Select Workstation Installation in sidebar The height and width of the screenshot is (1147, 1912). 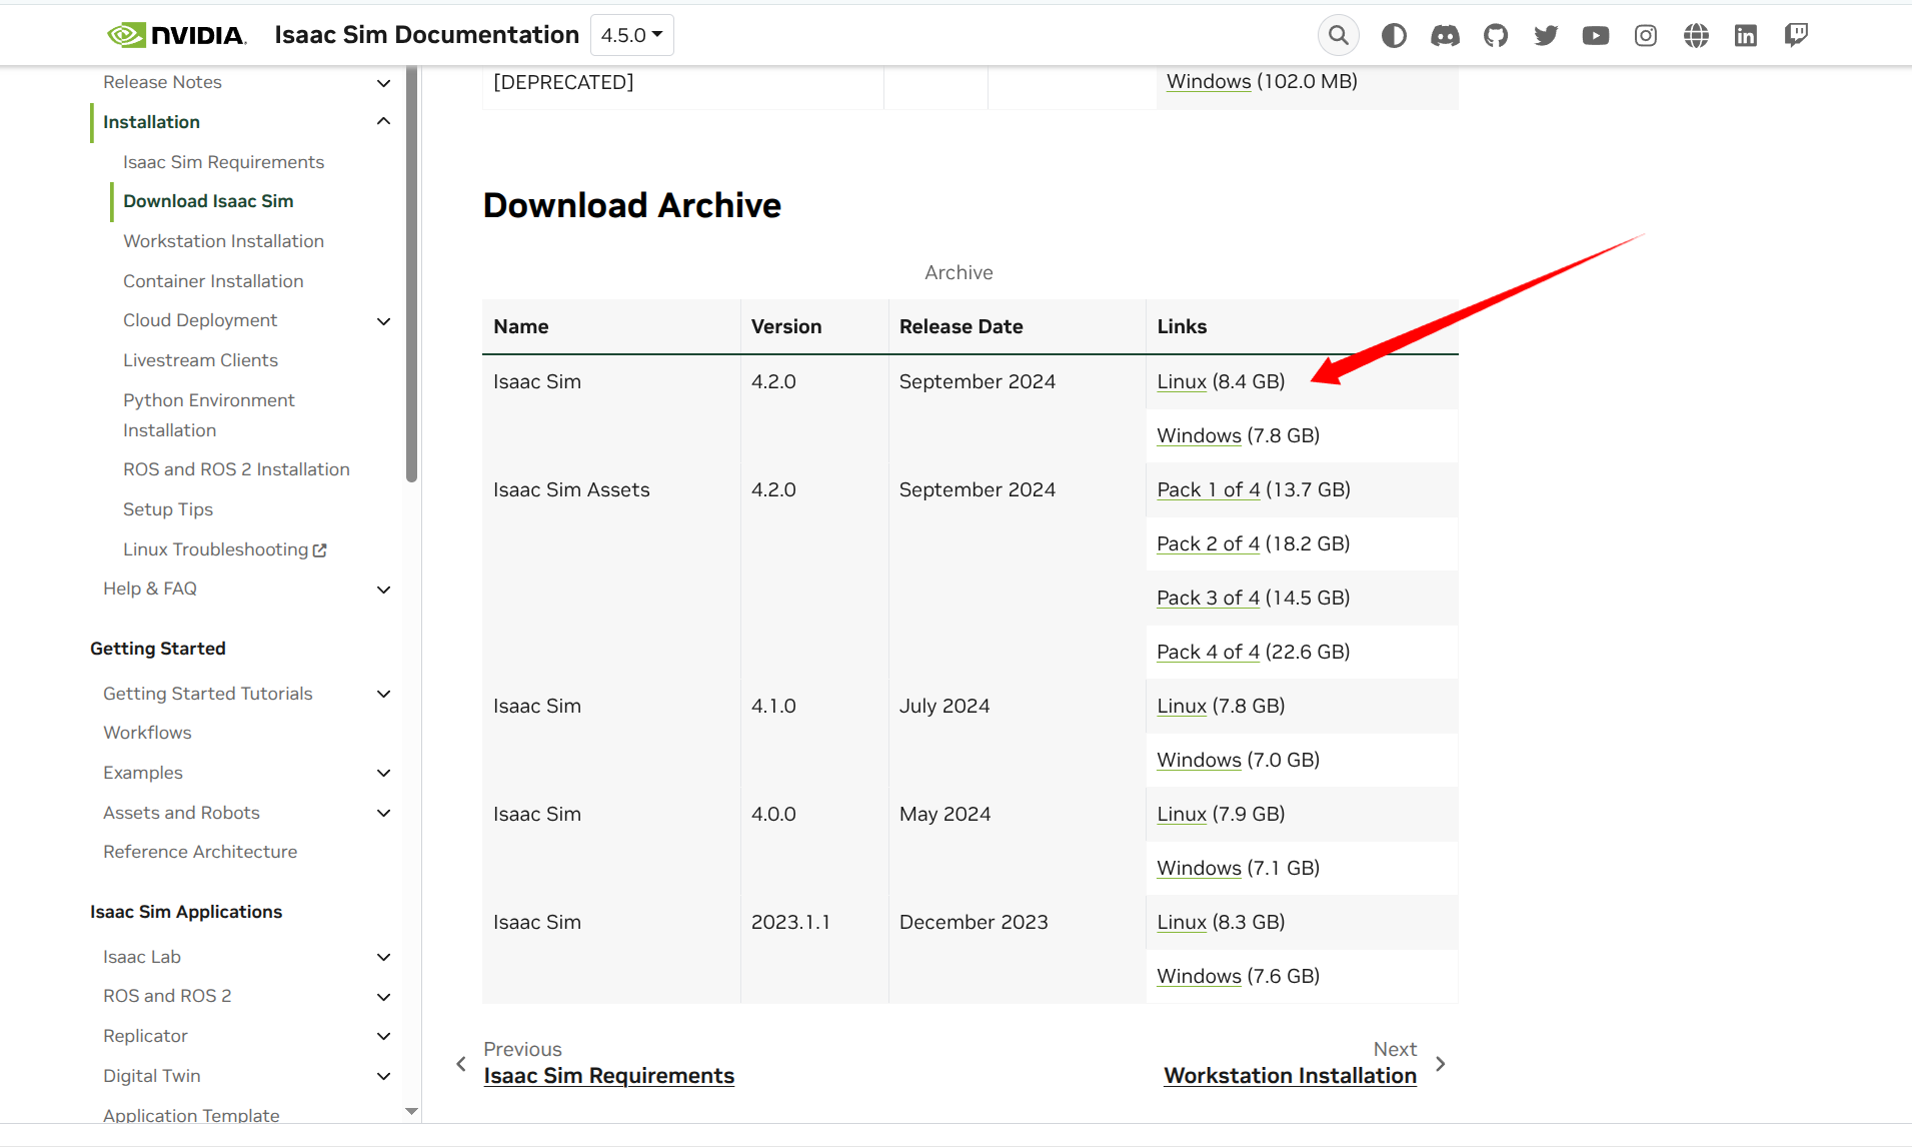223,241
